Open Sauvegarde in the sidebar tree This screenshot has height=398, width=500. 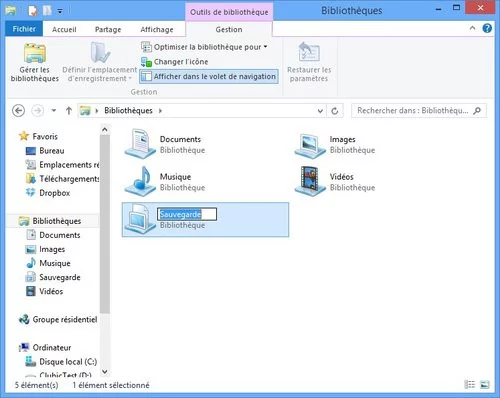click(x=60, y=277)
